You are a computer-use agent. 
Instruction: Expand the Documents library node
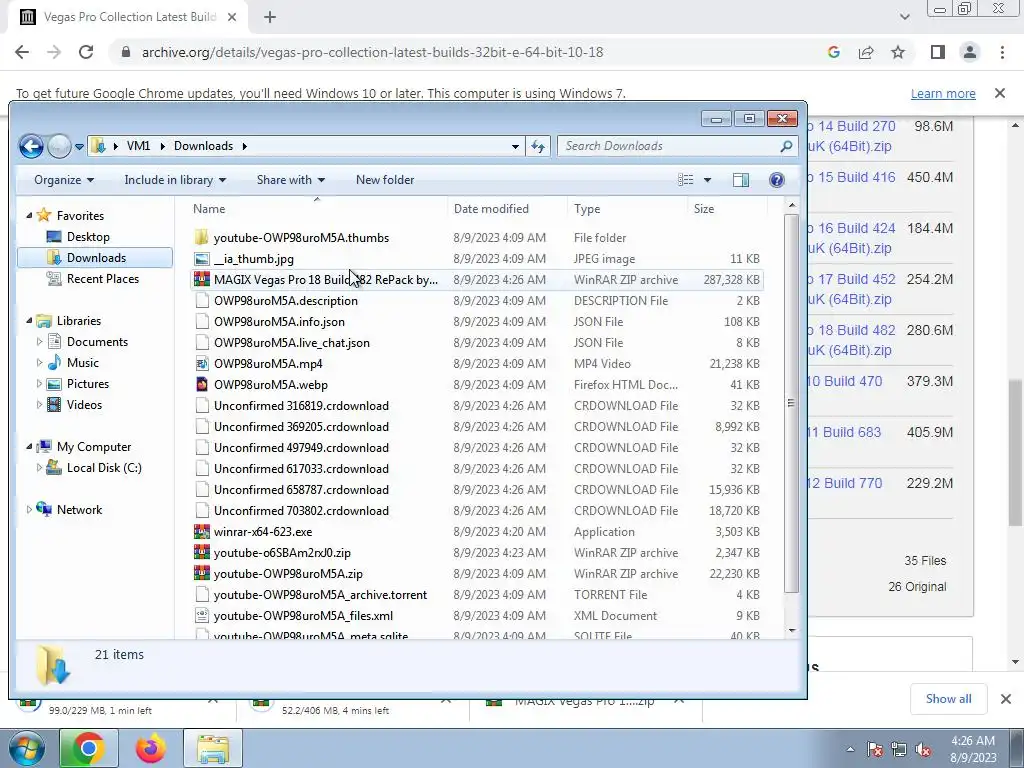[39, 342]
